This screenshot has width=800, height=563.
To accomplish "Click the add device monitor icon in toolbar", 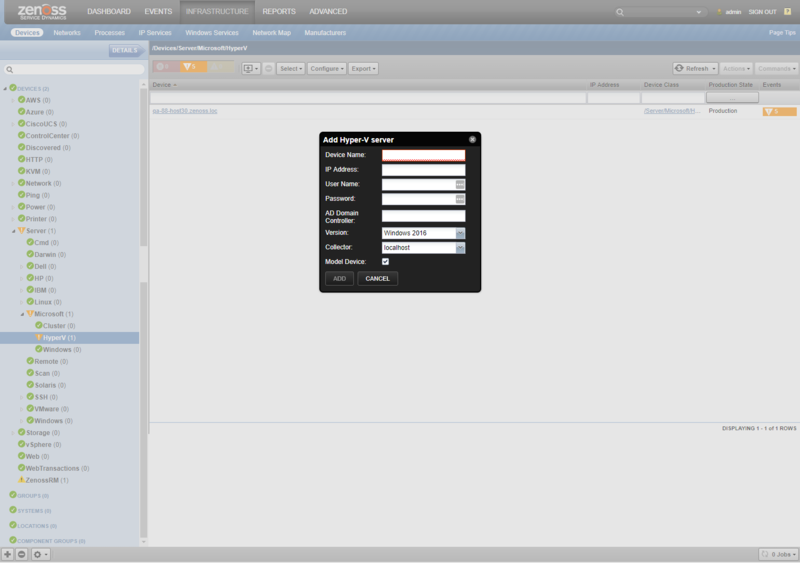I will pyautogui.click(x=251, y=68).
